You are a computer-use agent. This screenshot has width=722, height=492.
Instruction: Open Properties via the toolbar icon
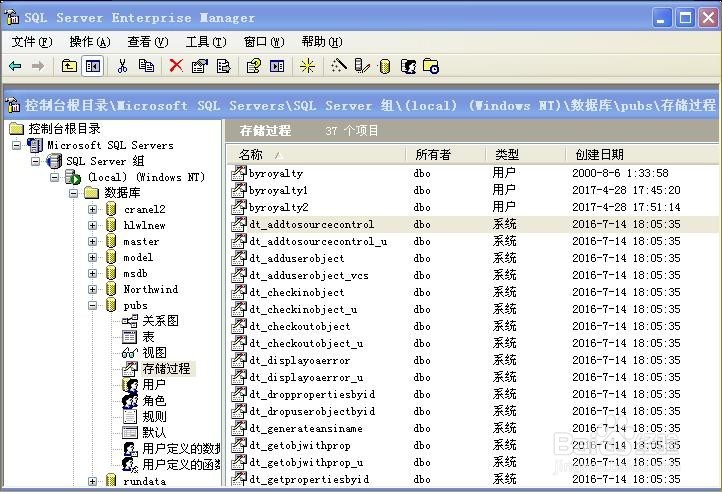click(199, 66)
